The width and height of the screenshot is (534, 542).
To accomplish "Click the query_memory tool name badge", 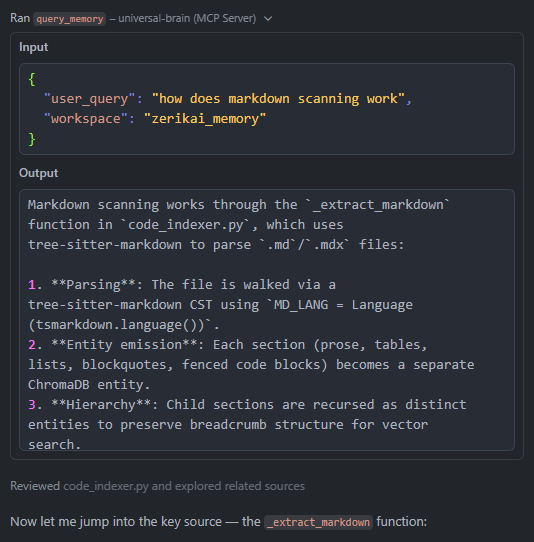I will point(69,19).
